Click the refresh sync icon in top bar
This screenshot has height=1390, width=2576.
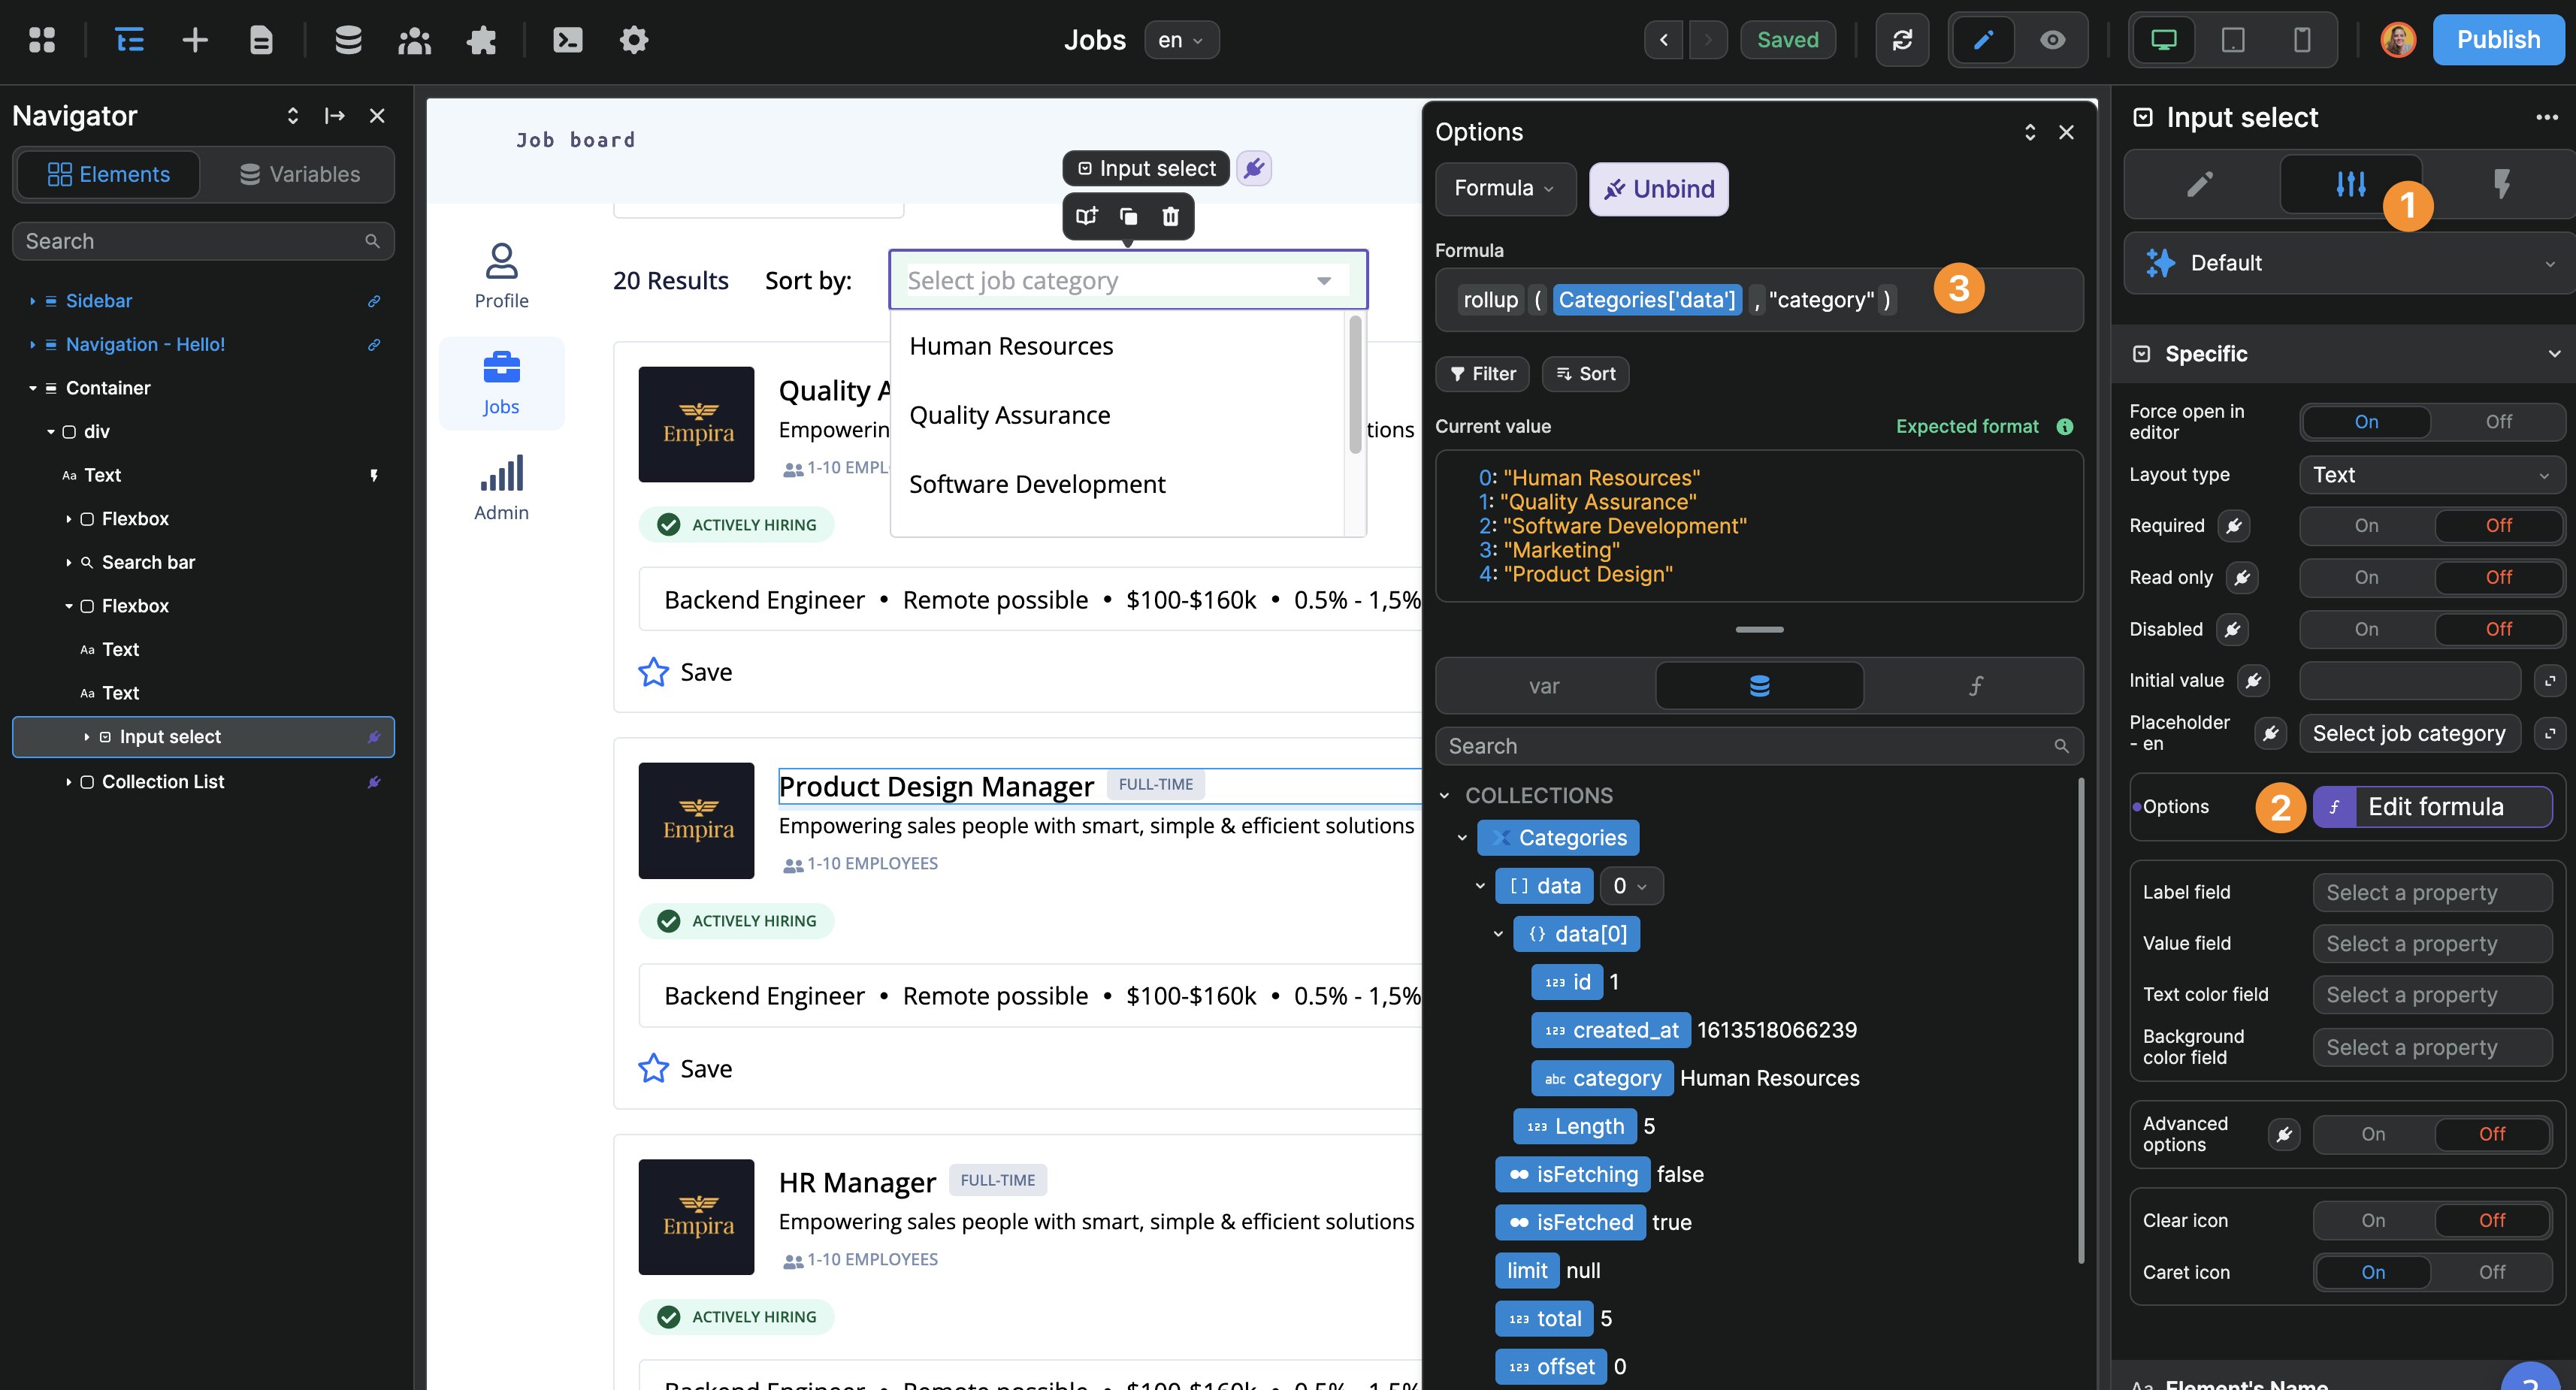tap(1901, 40)
